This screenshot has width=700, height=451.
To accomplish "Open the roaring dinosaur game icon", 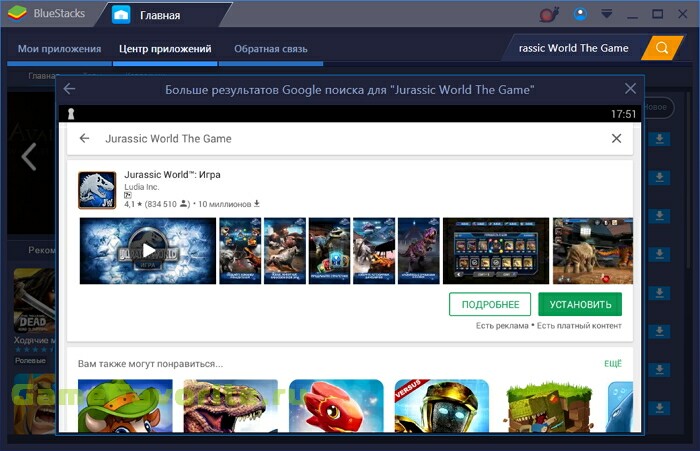I will [x=231, y=406].
